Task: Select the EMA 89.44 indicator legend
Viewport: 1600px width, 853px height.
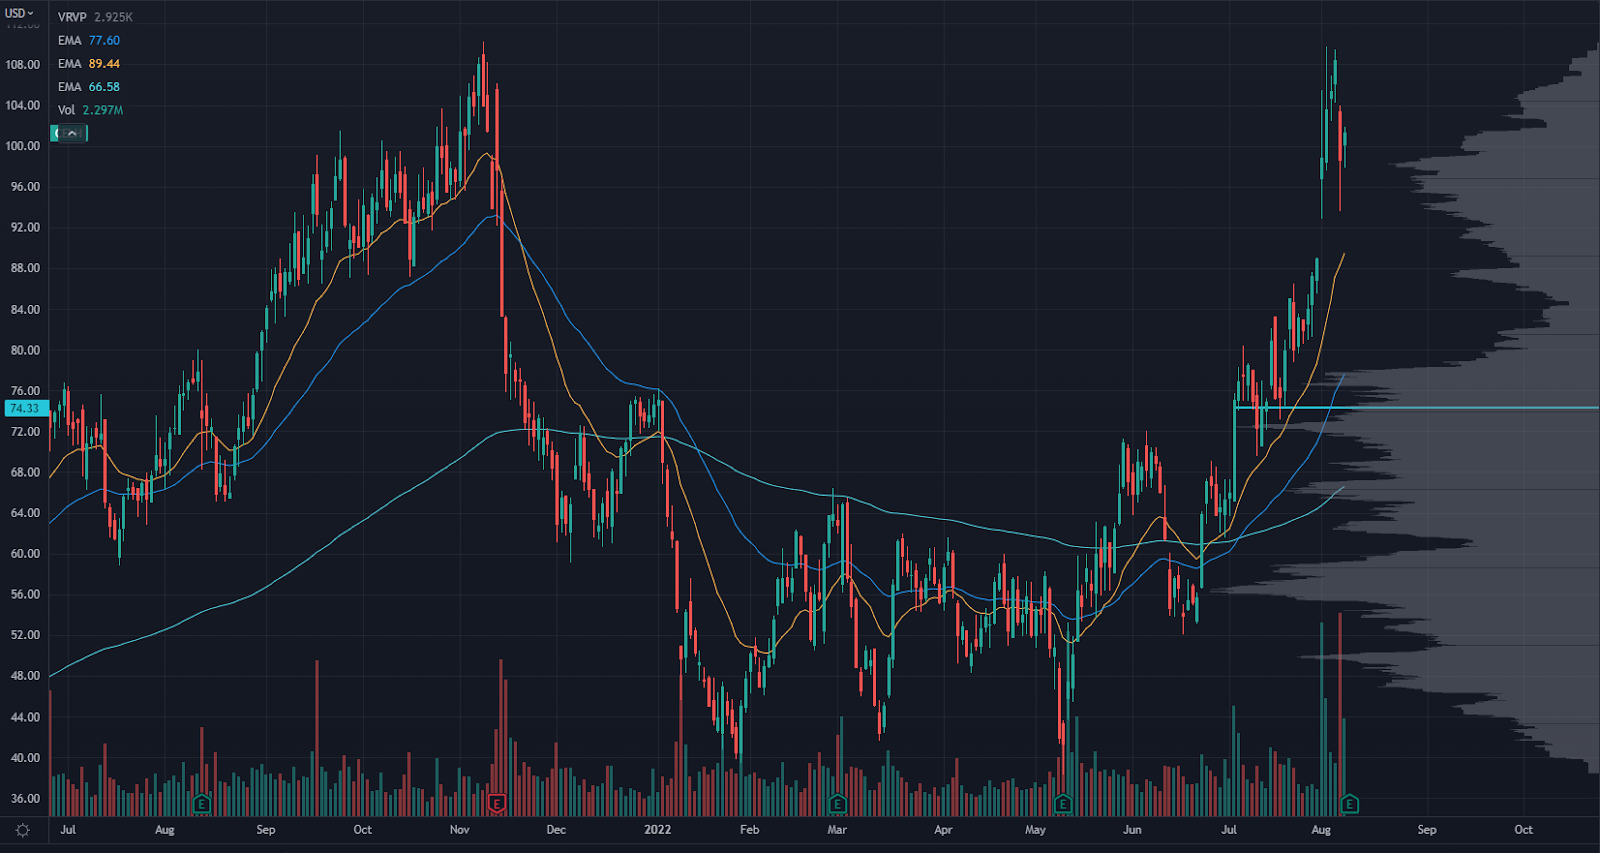Action: 88,63
